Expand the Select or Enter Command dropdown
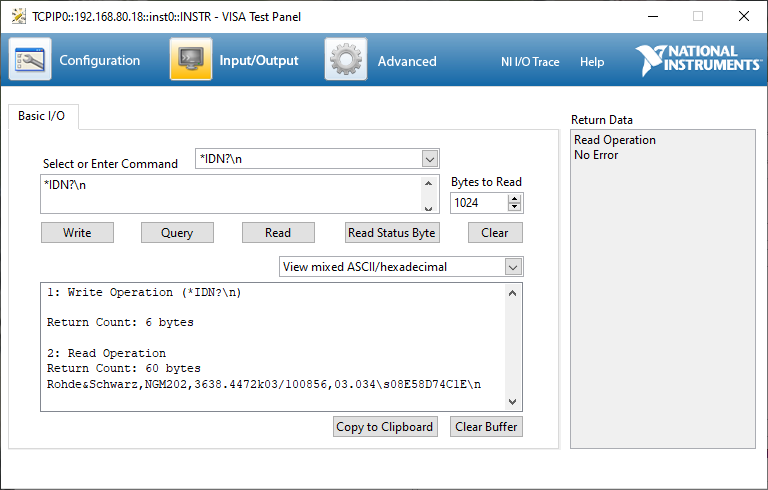Viewport: 768px width, 490px height. [x=430, y=159]
